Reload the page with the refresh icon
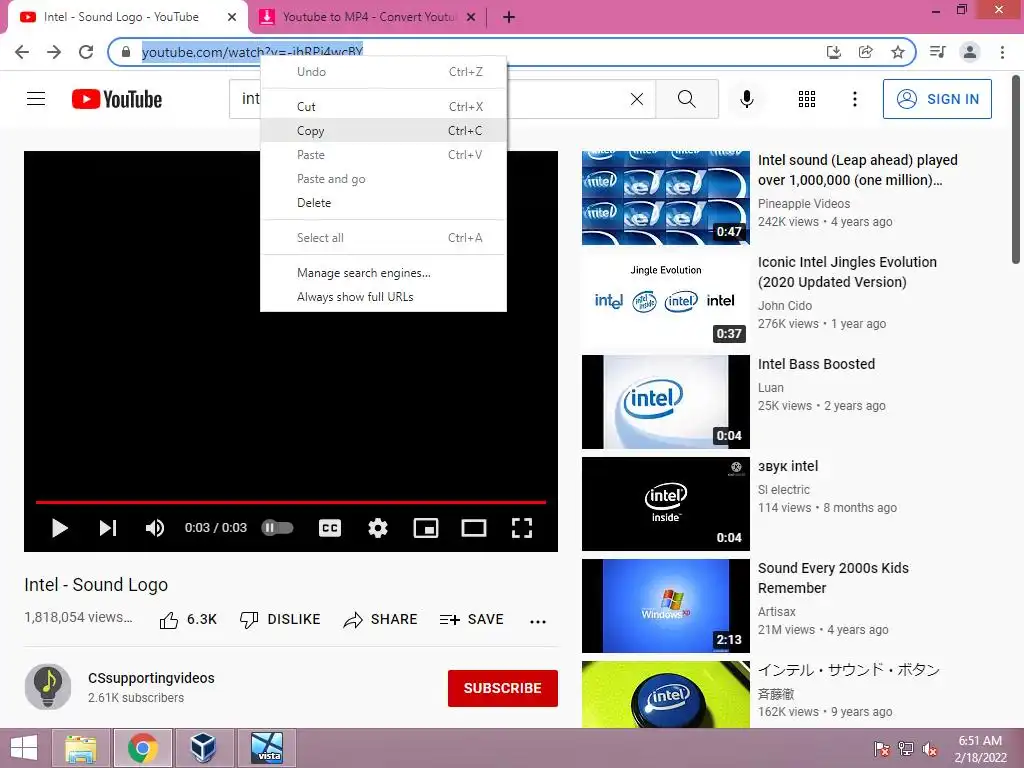The height and width of the screenshot is (768, 1024). click(x=86, y=52)
